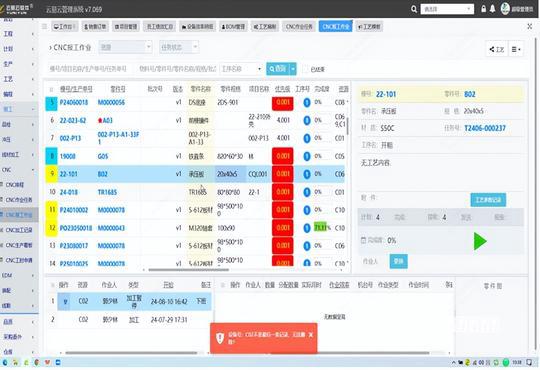
Task: Expand the EDM sidebar section
Action: (19, 275)
